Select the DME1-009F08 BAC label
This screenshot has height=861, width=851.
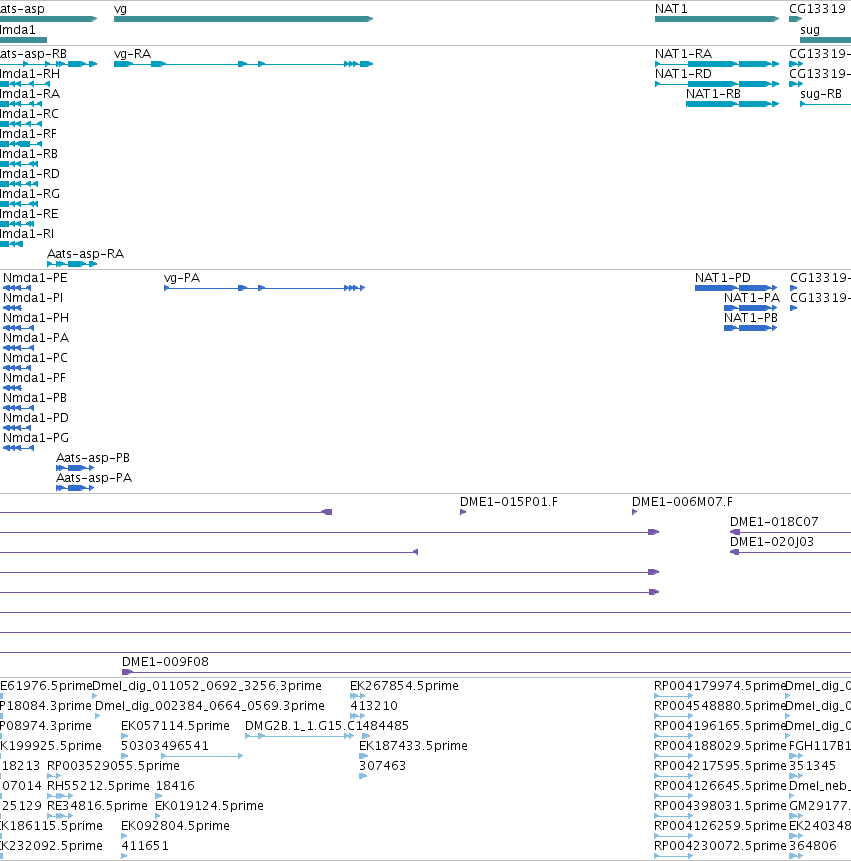[165, 662]
